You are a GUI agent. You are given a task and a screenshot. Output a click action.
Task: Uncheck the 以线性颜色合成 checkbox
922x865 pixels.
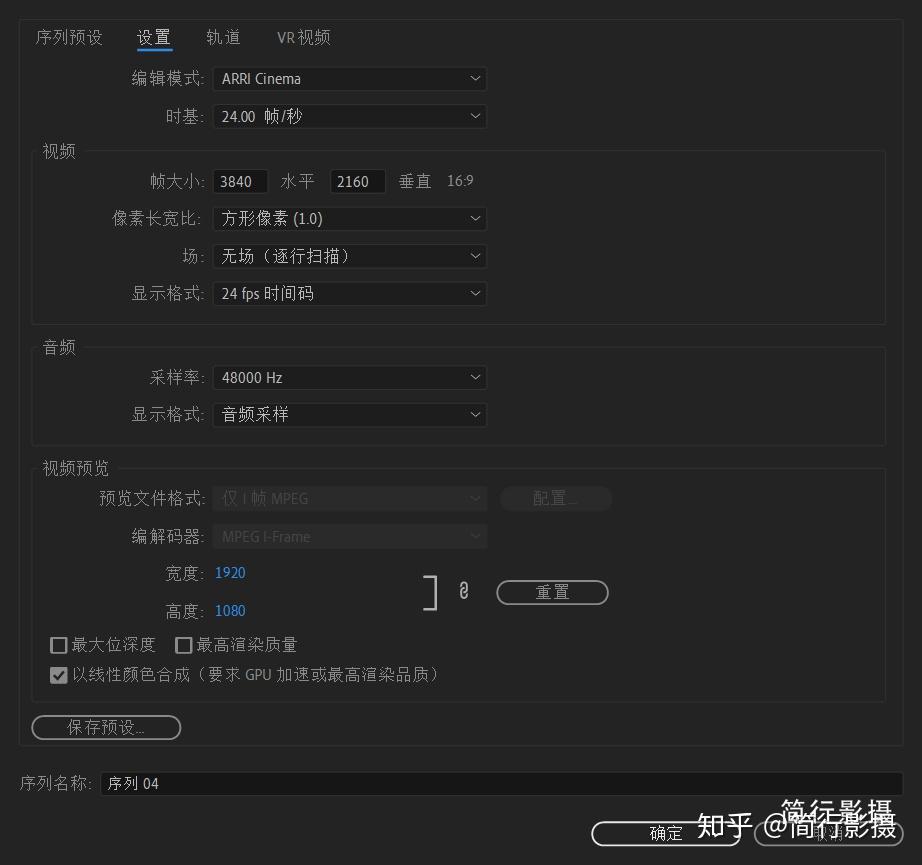[59, 675]
